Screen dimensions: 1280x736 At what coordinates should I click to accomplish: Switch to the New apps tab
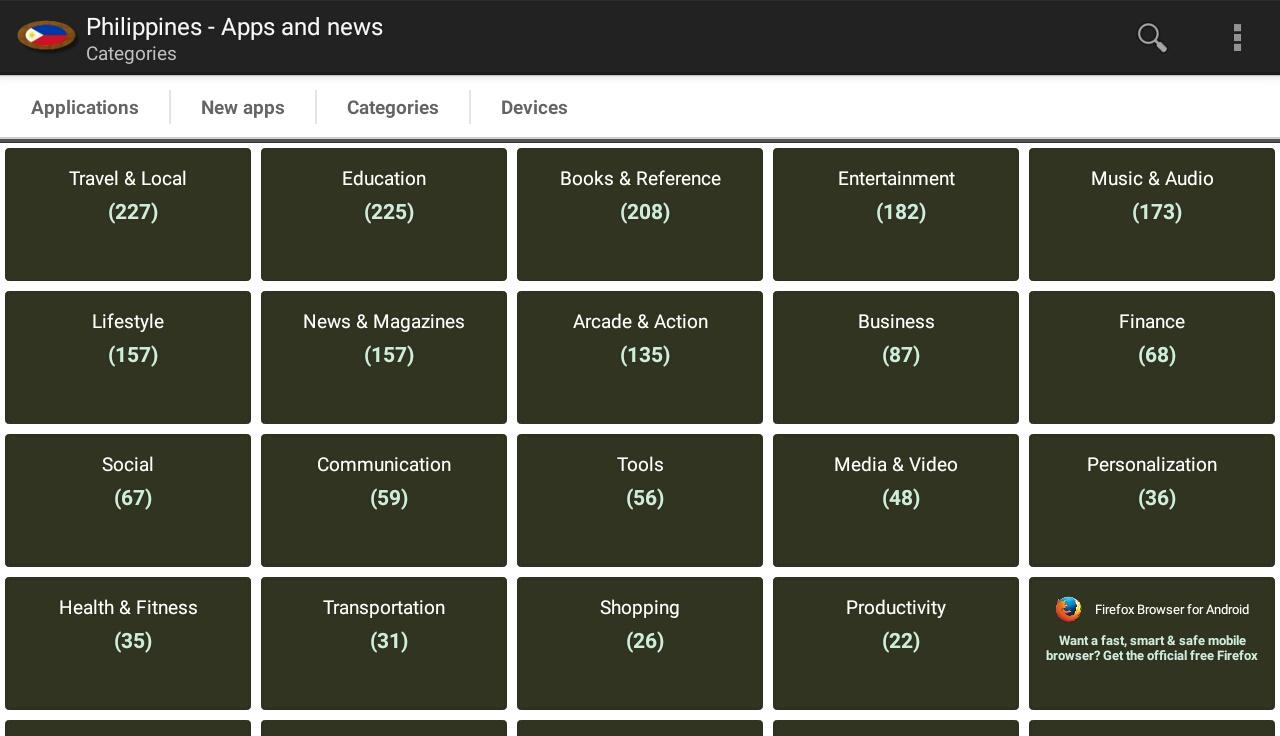click(243, 107)
